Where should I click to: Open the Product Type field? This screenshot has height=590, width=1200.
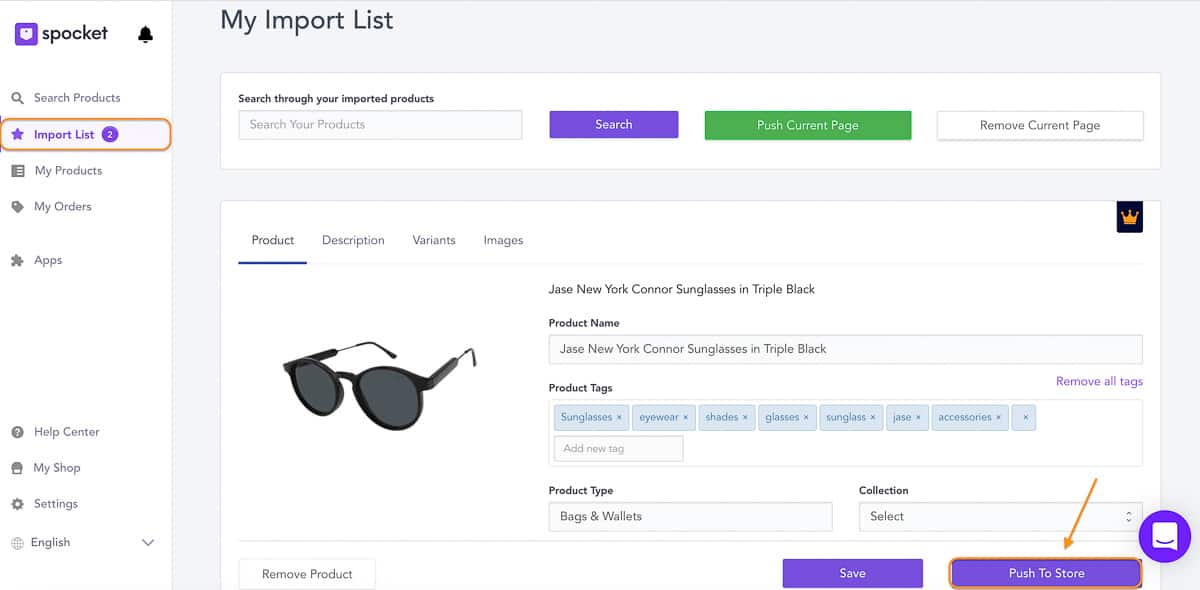(x=690, y=516)
